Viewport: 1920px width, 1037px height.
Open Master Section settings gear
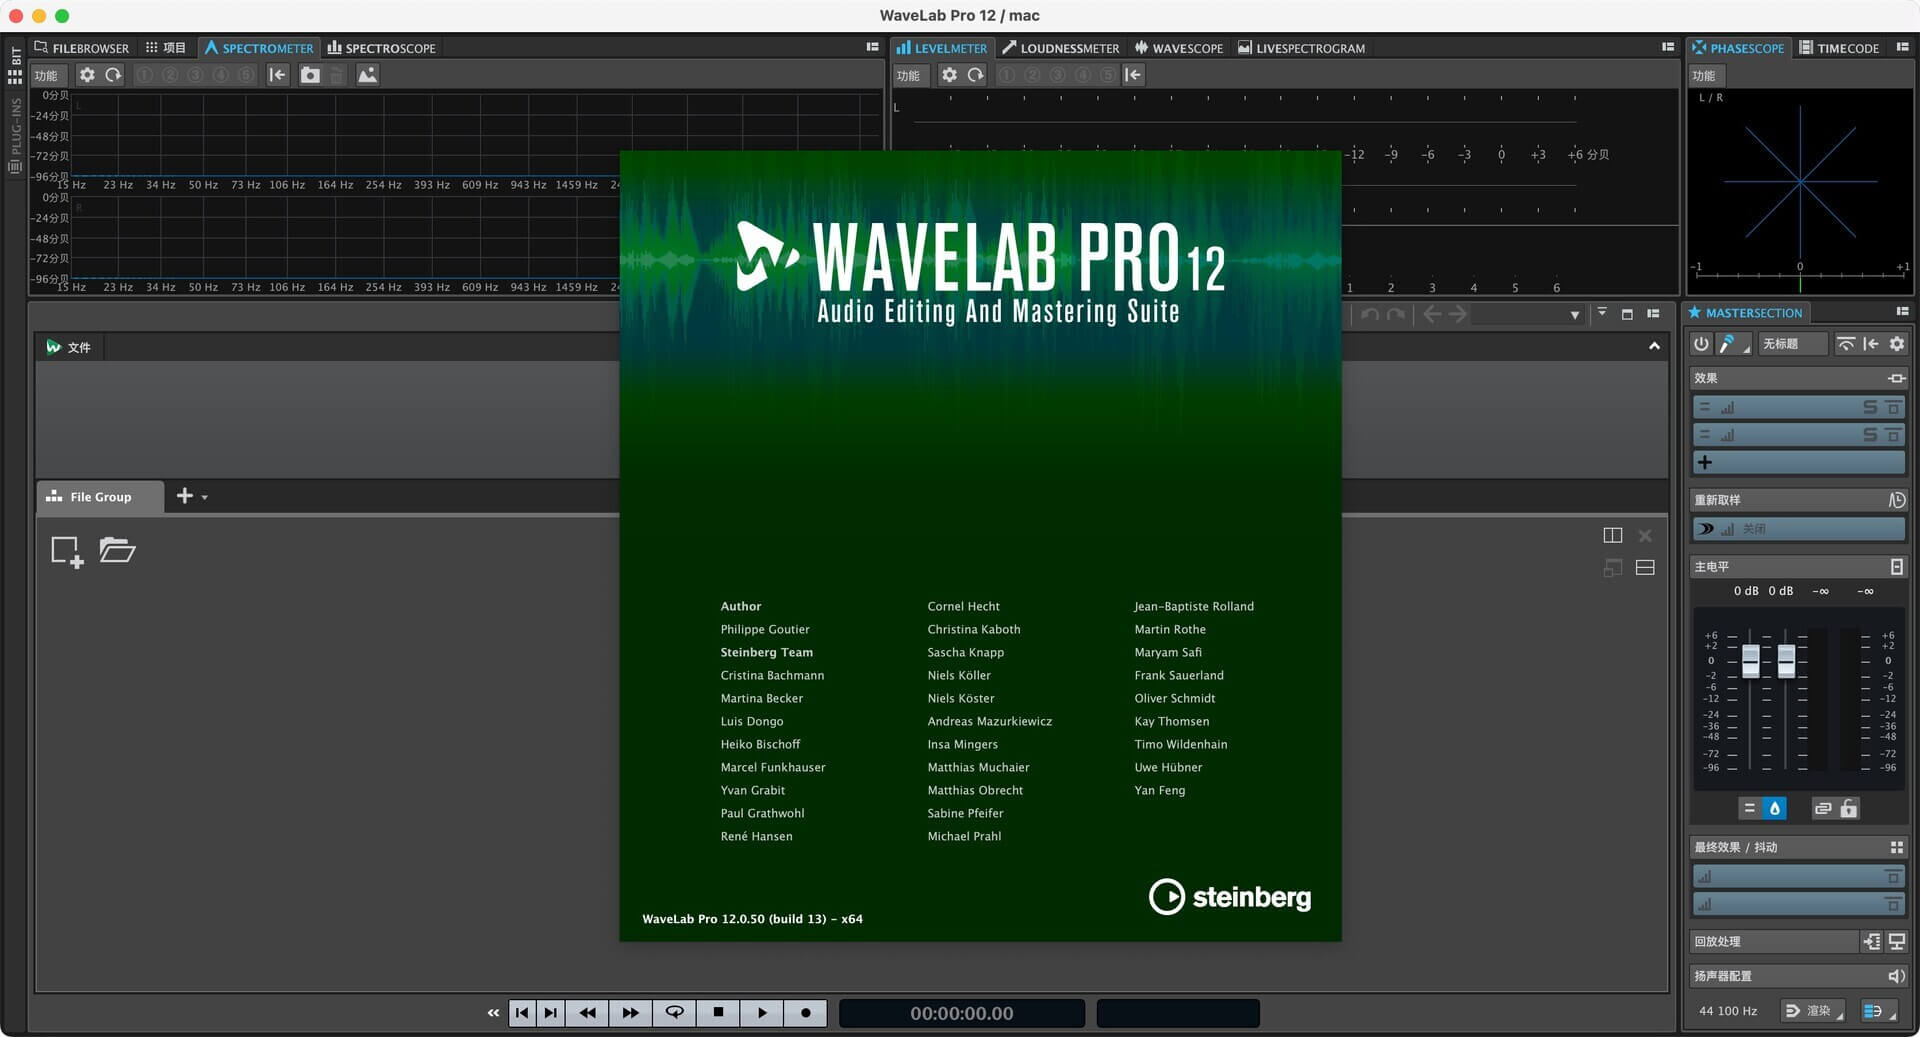(1897, 344)
